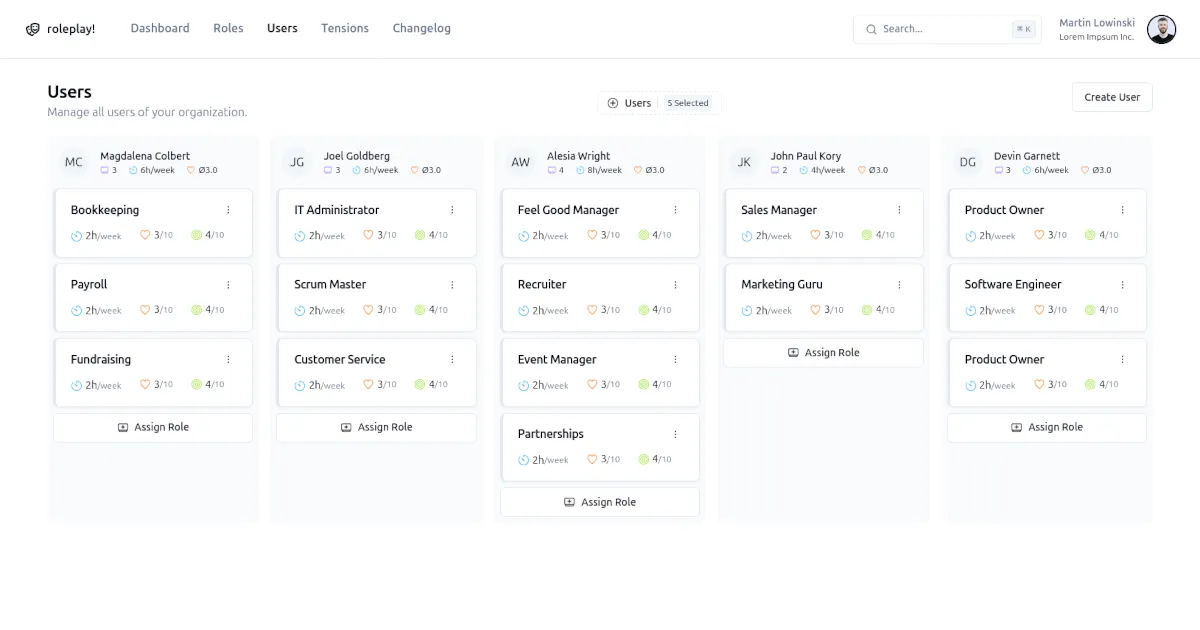1200x630 pixels.
Task: Open the Users 5 Selected filter dropdown
Action: click(660, 103)
